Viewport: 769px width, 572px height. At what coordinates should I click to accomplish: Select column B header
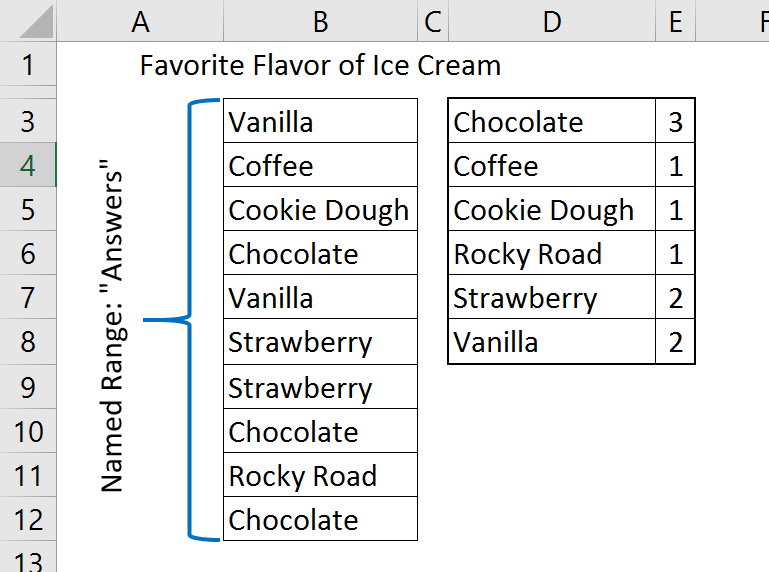[320, 20]
